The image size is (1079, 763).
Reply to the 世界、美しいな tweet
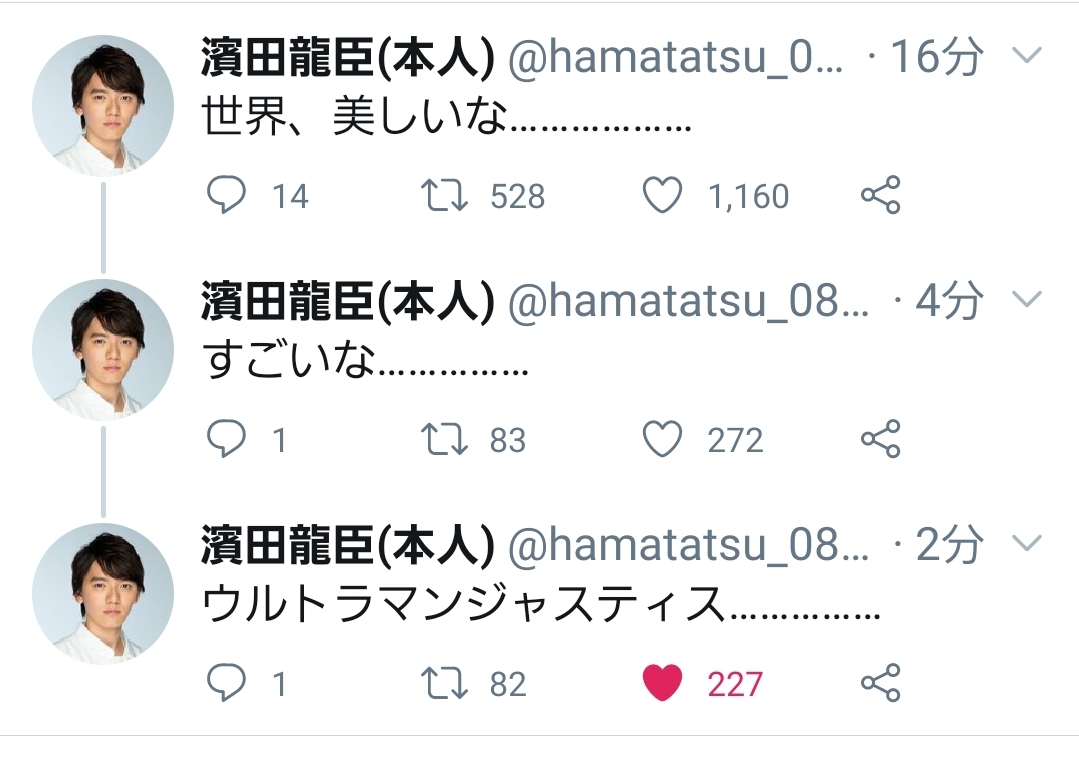pos(226,195)
